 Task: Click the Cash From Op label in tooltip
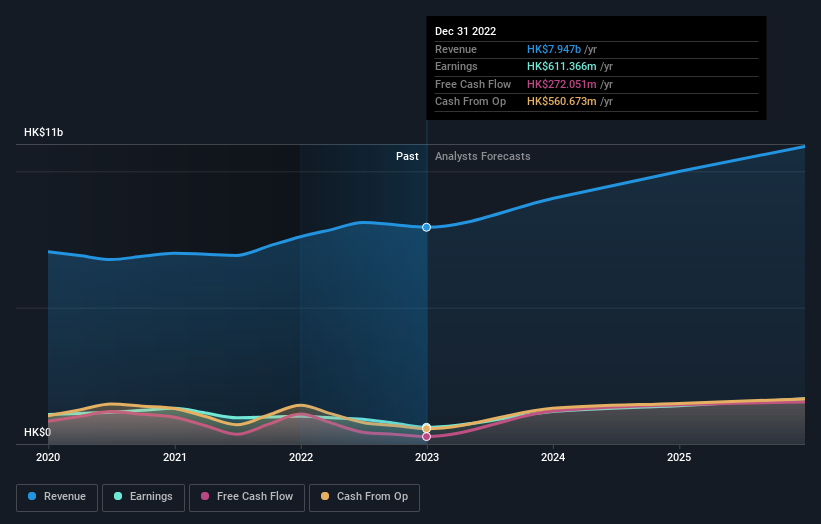click(x=470, y=102)
